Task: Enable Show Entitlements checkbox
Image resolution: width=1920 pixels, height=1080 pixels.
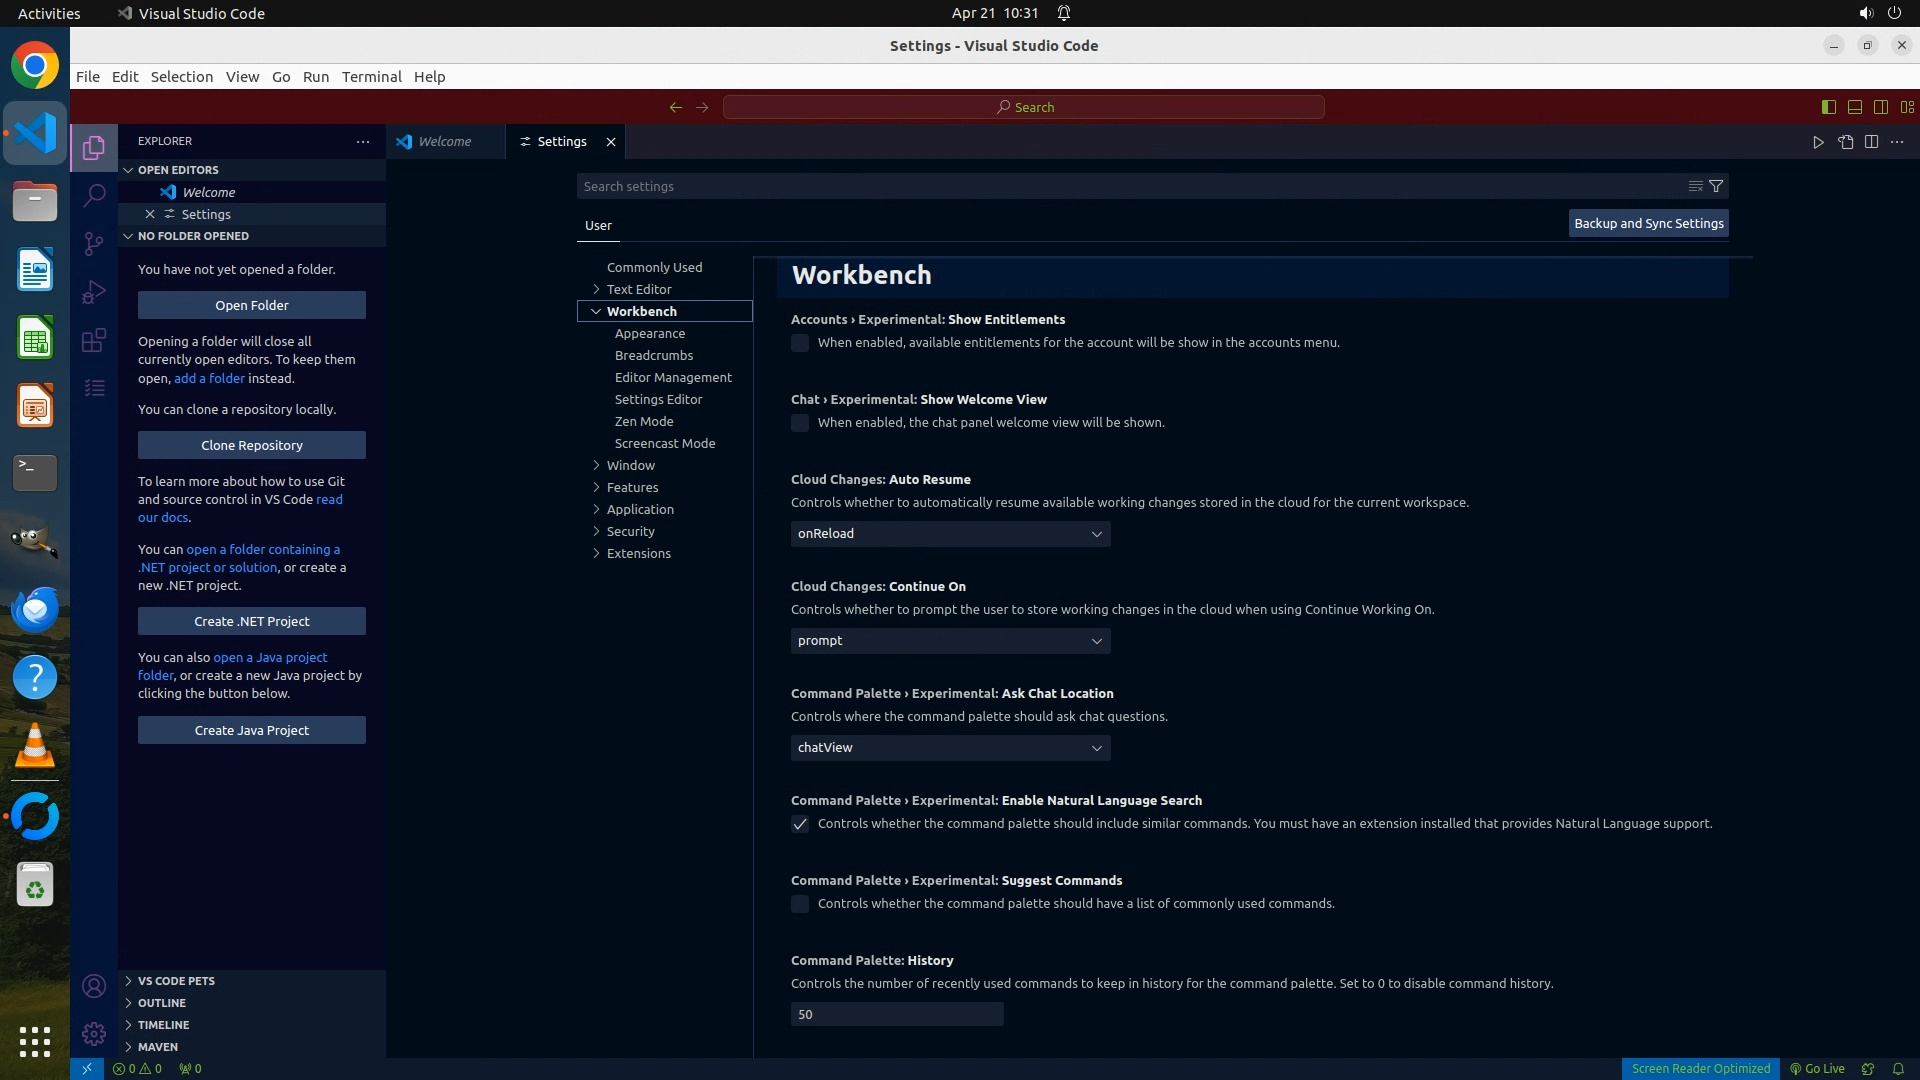Action: 800,343
